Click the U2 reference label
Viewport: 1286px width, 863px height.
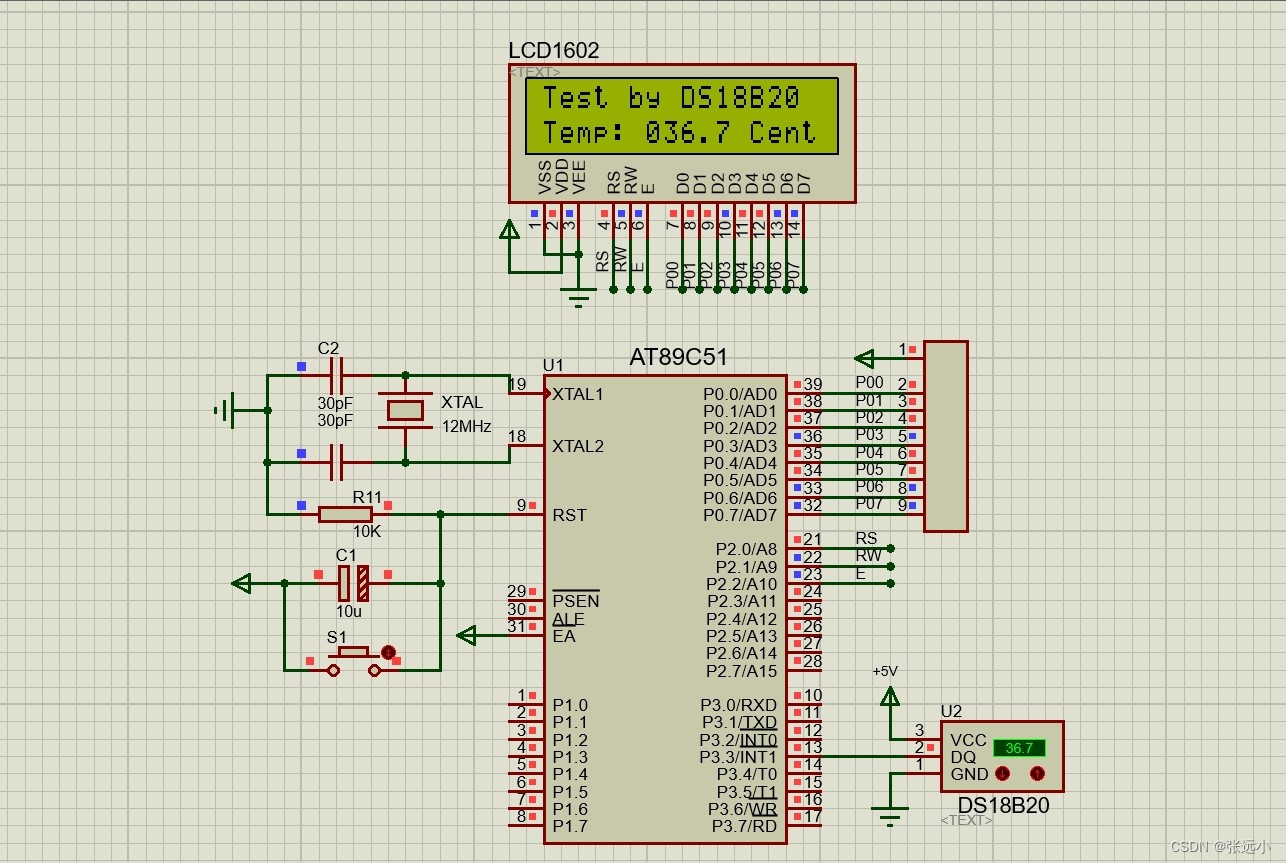951,711
